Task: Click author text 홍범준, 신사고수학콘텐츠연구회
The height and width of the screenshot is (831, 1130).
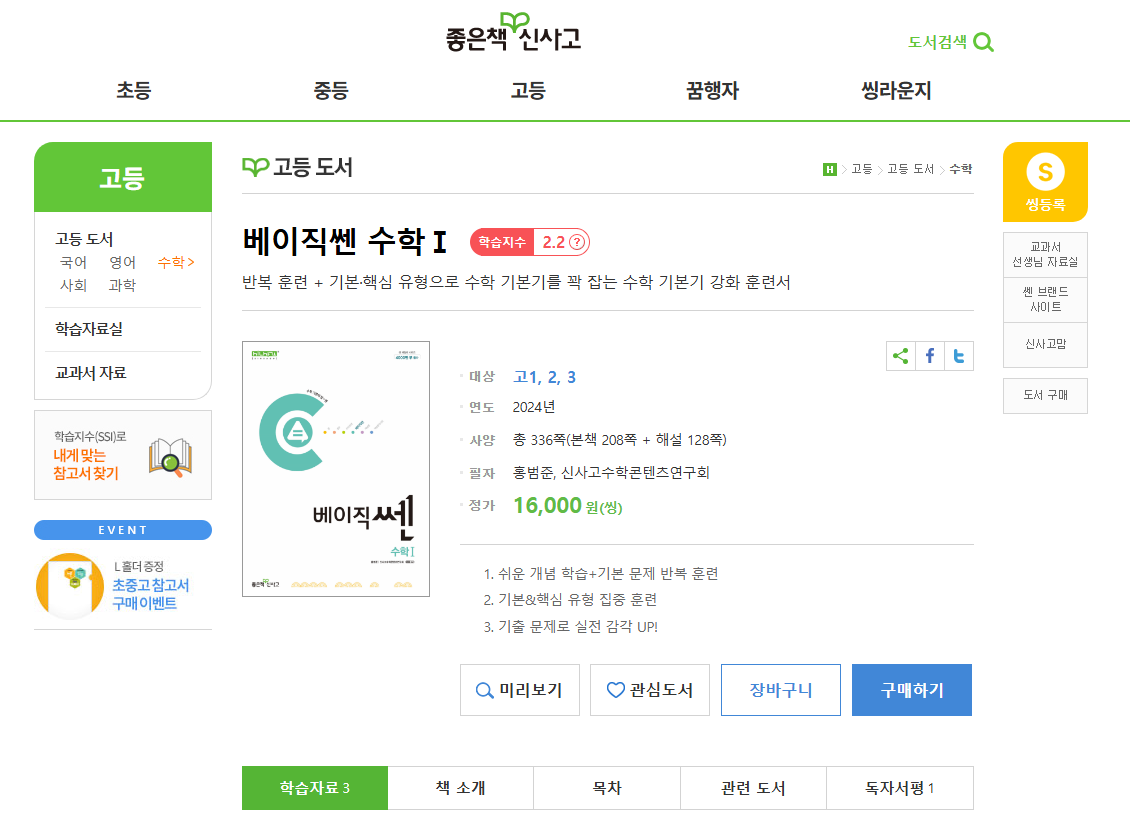Action: click(x=611, y=473)
